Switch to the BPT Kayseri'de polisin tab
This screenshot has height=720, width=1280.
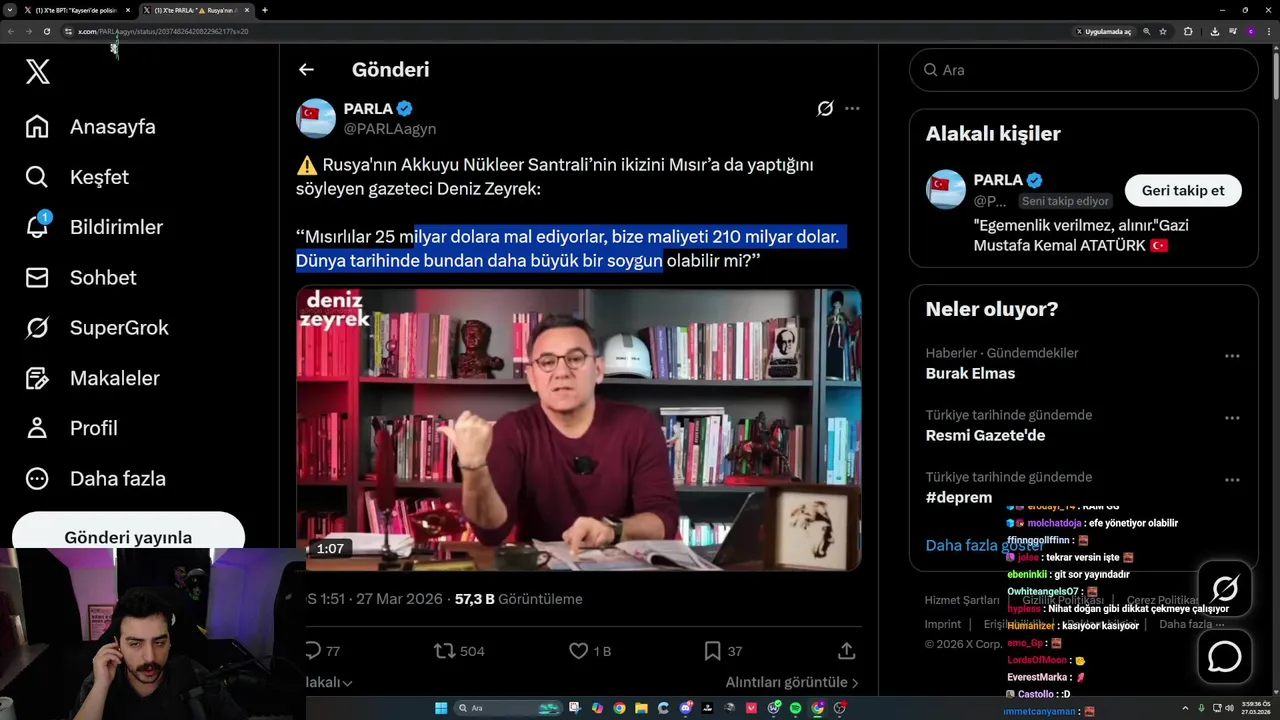click(x=76, y=10)
